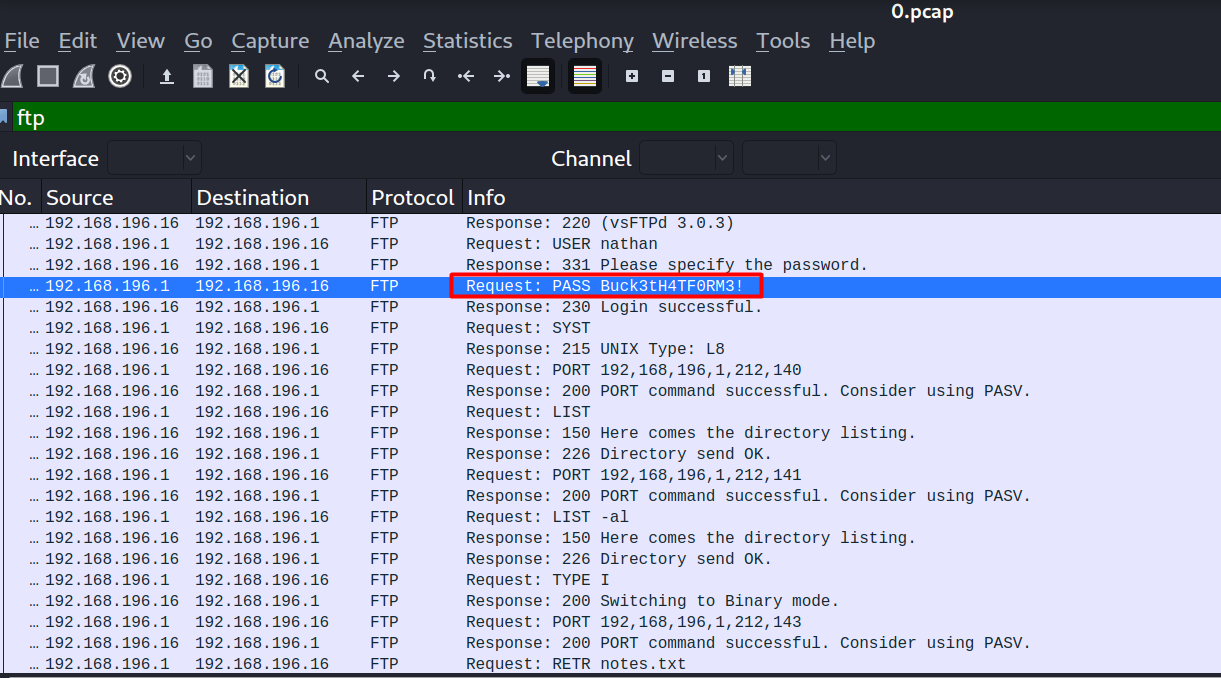Image resolution: width=1221 pixels, height=678 pixels.
Task: Click the ftp display filter field
Action: click(600, 117)
